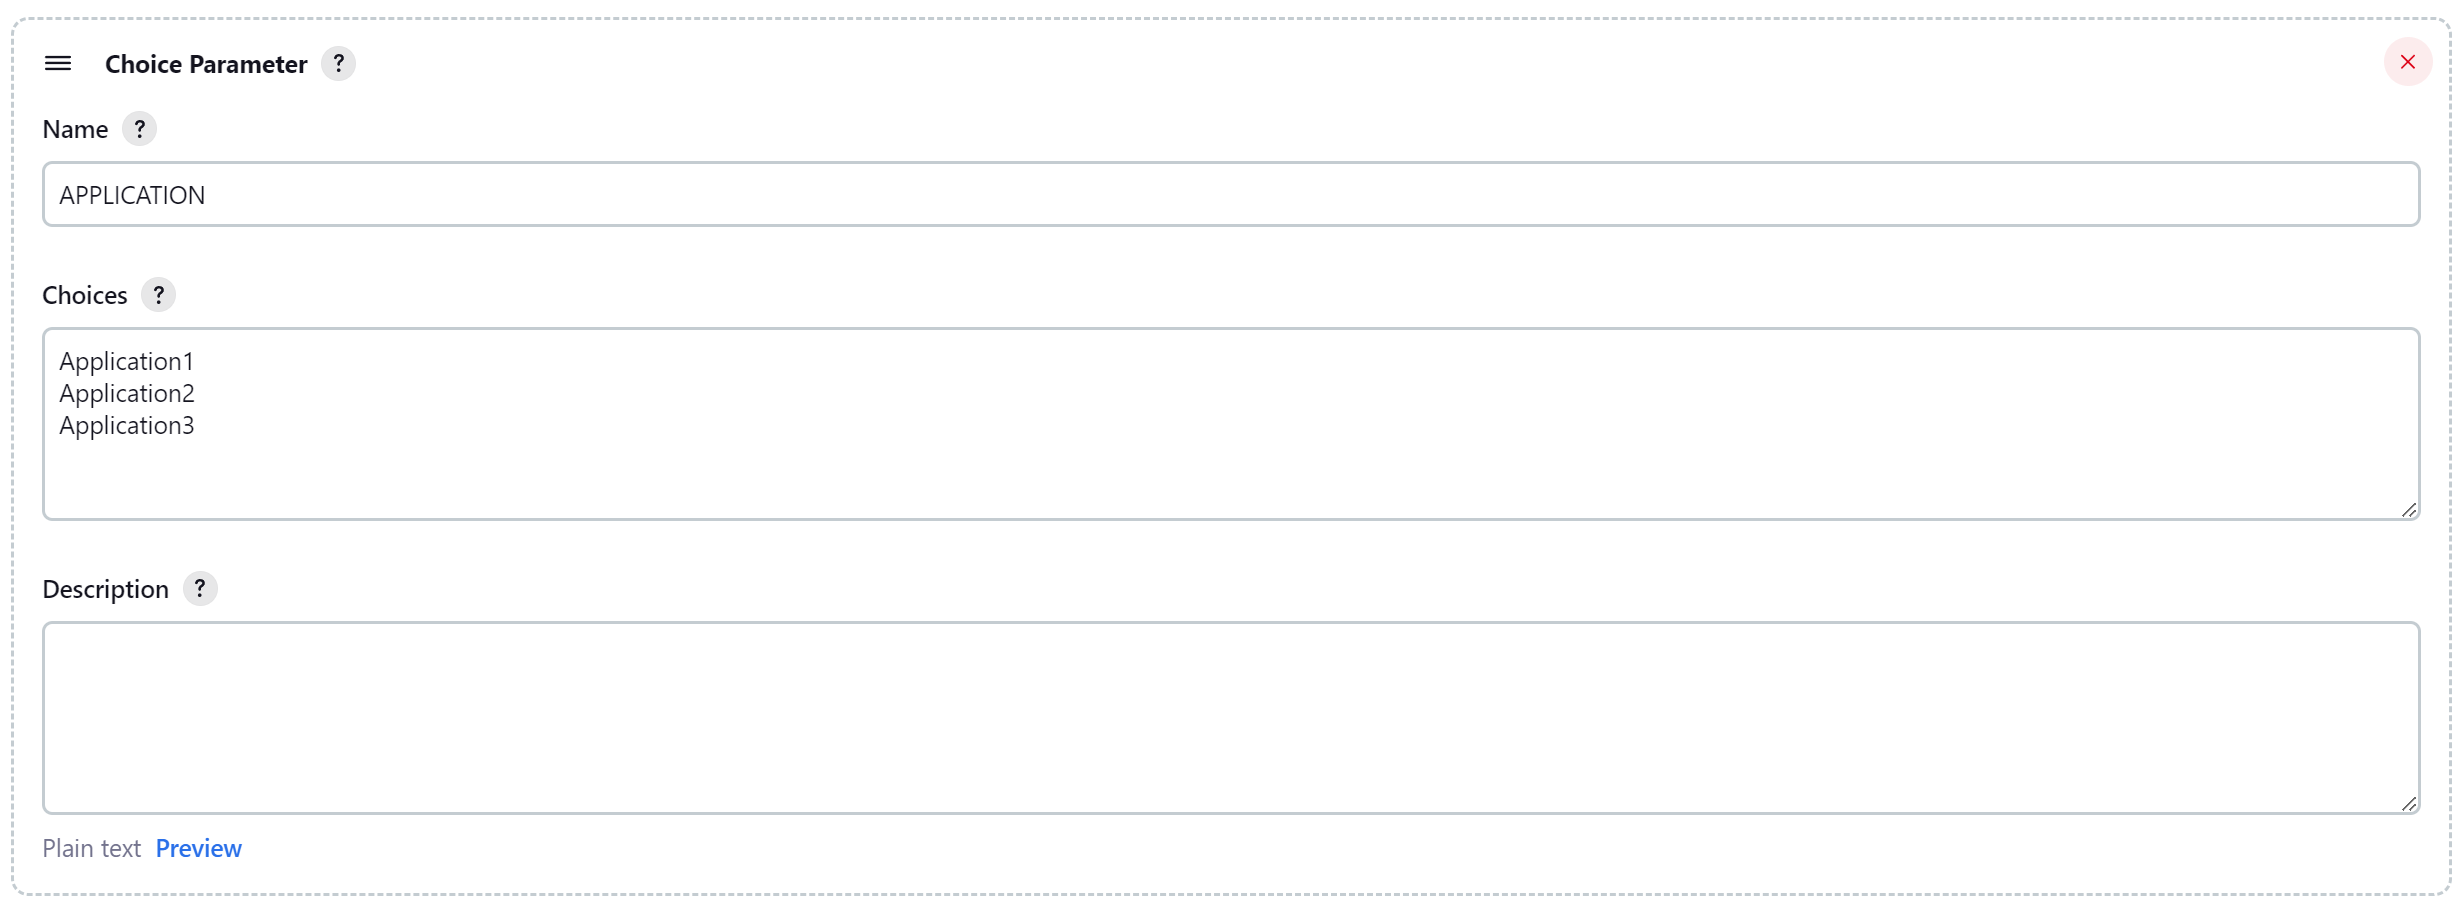2463x905 pixels.
Task: Open help for Choice Parameter heading
Action: click(x=339, y=64)
